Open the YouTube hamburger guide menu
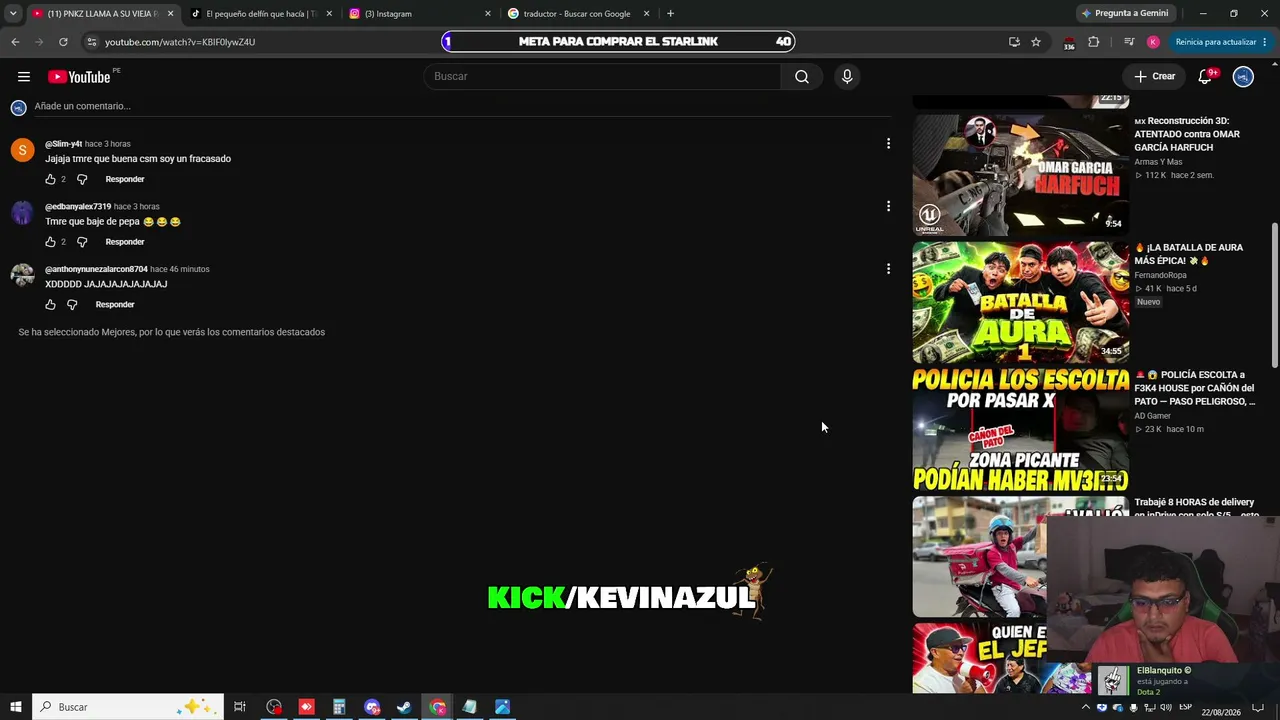This screenshot has height=720, width=1280. (24, 77)
